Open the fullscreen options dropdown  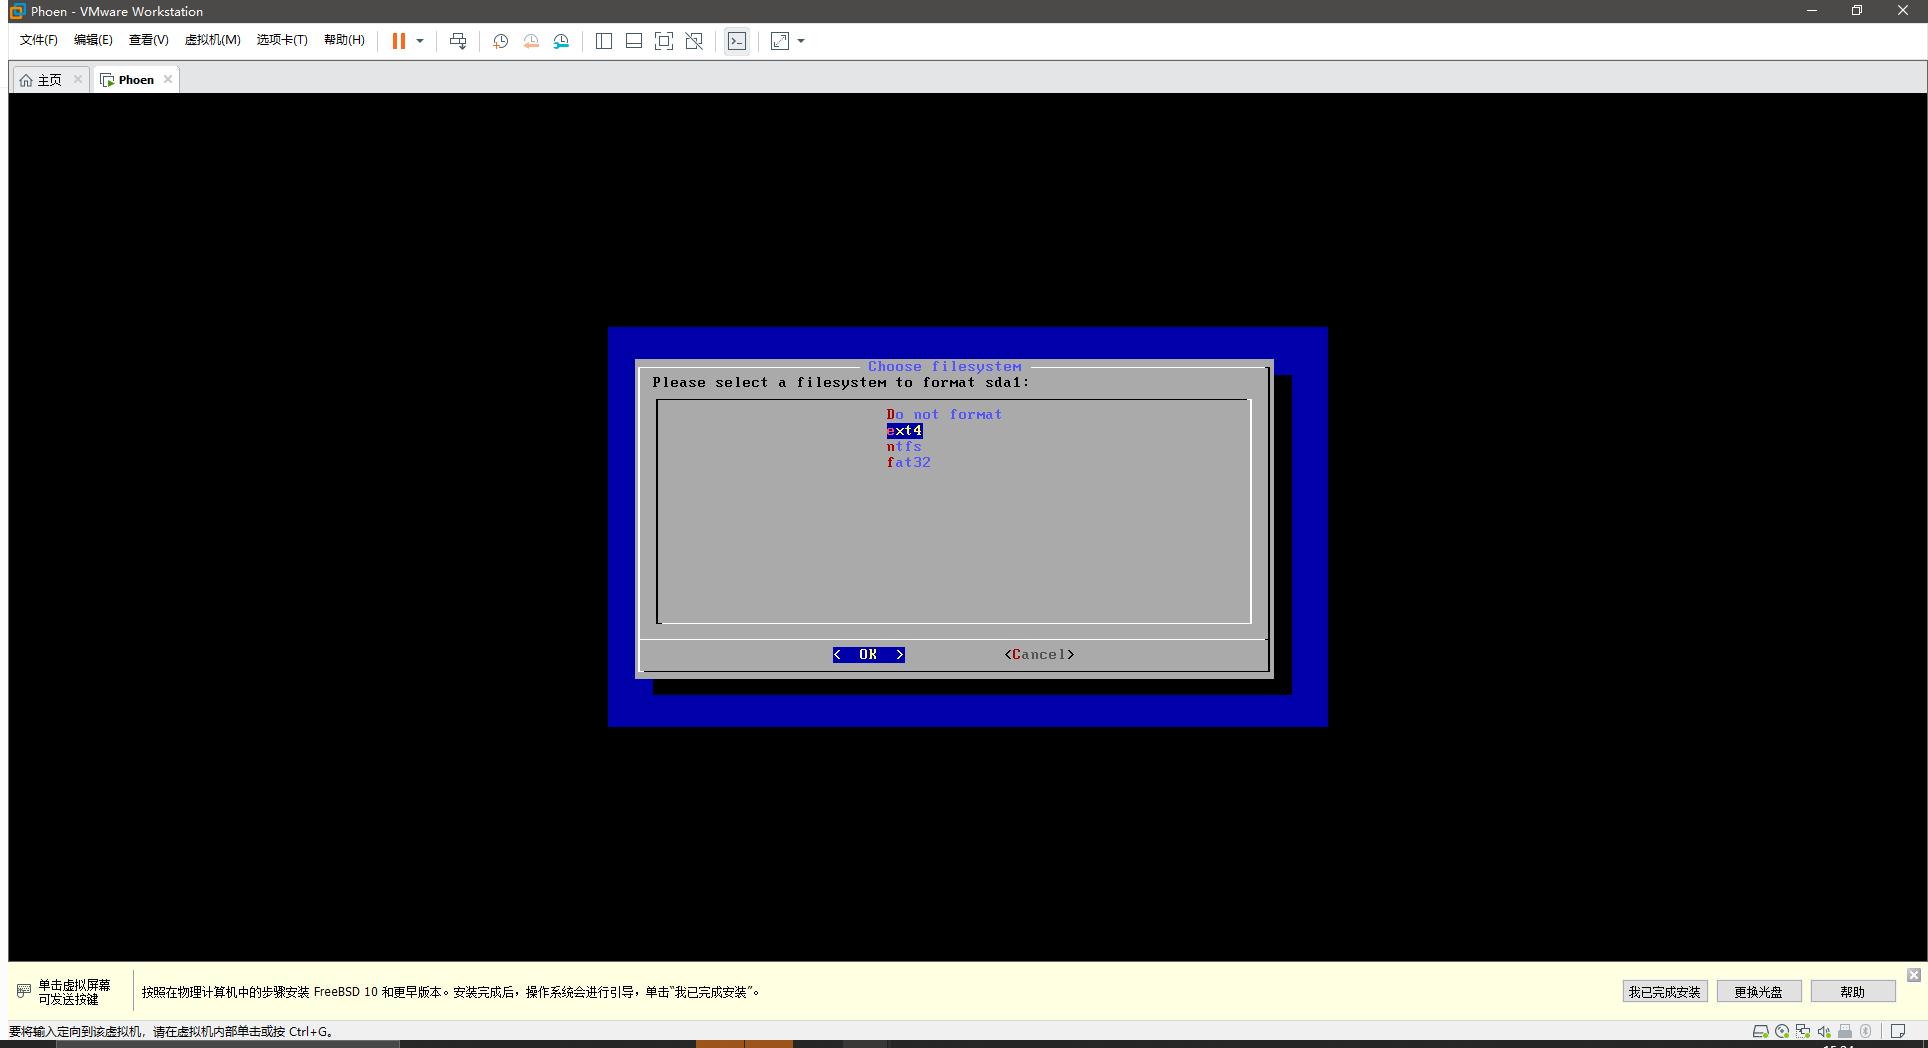[799, 41]
